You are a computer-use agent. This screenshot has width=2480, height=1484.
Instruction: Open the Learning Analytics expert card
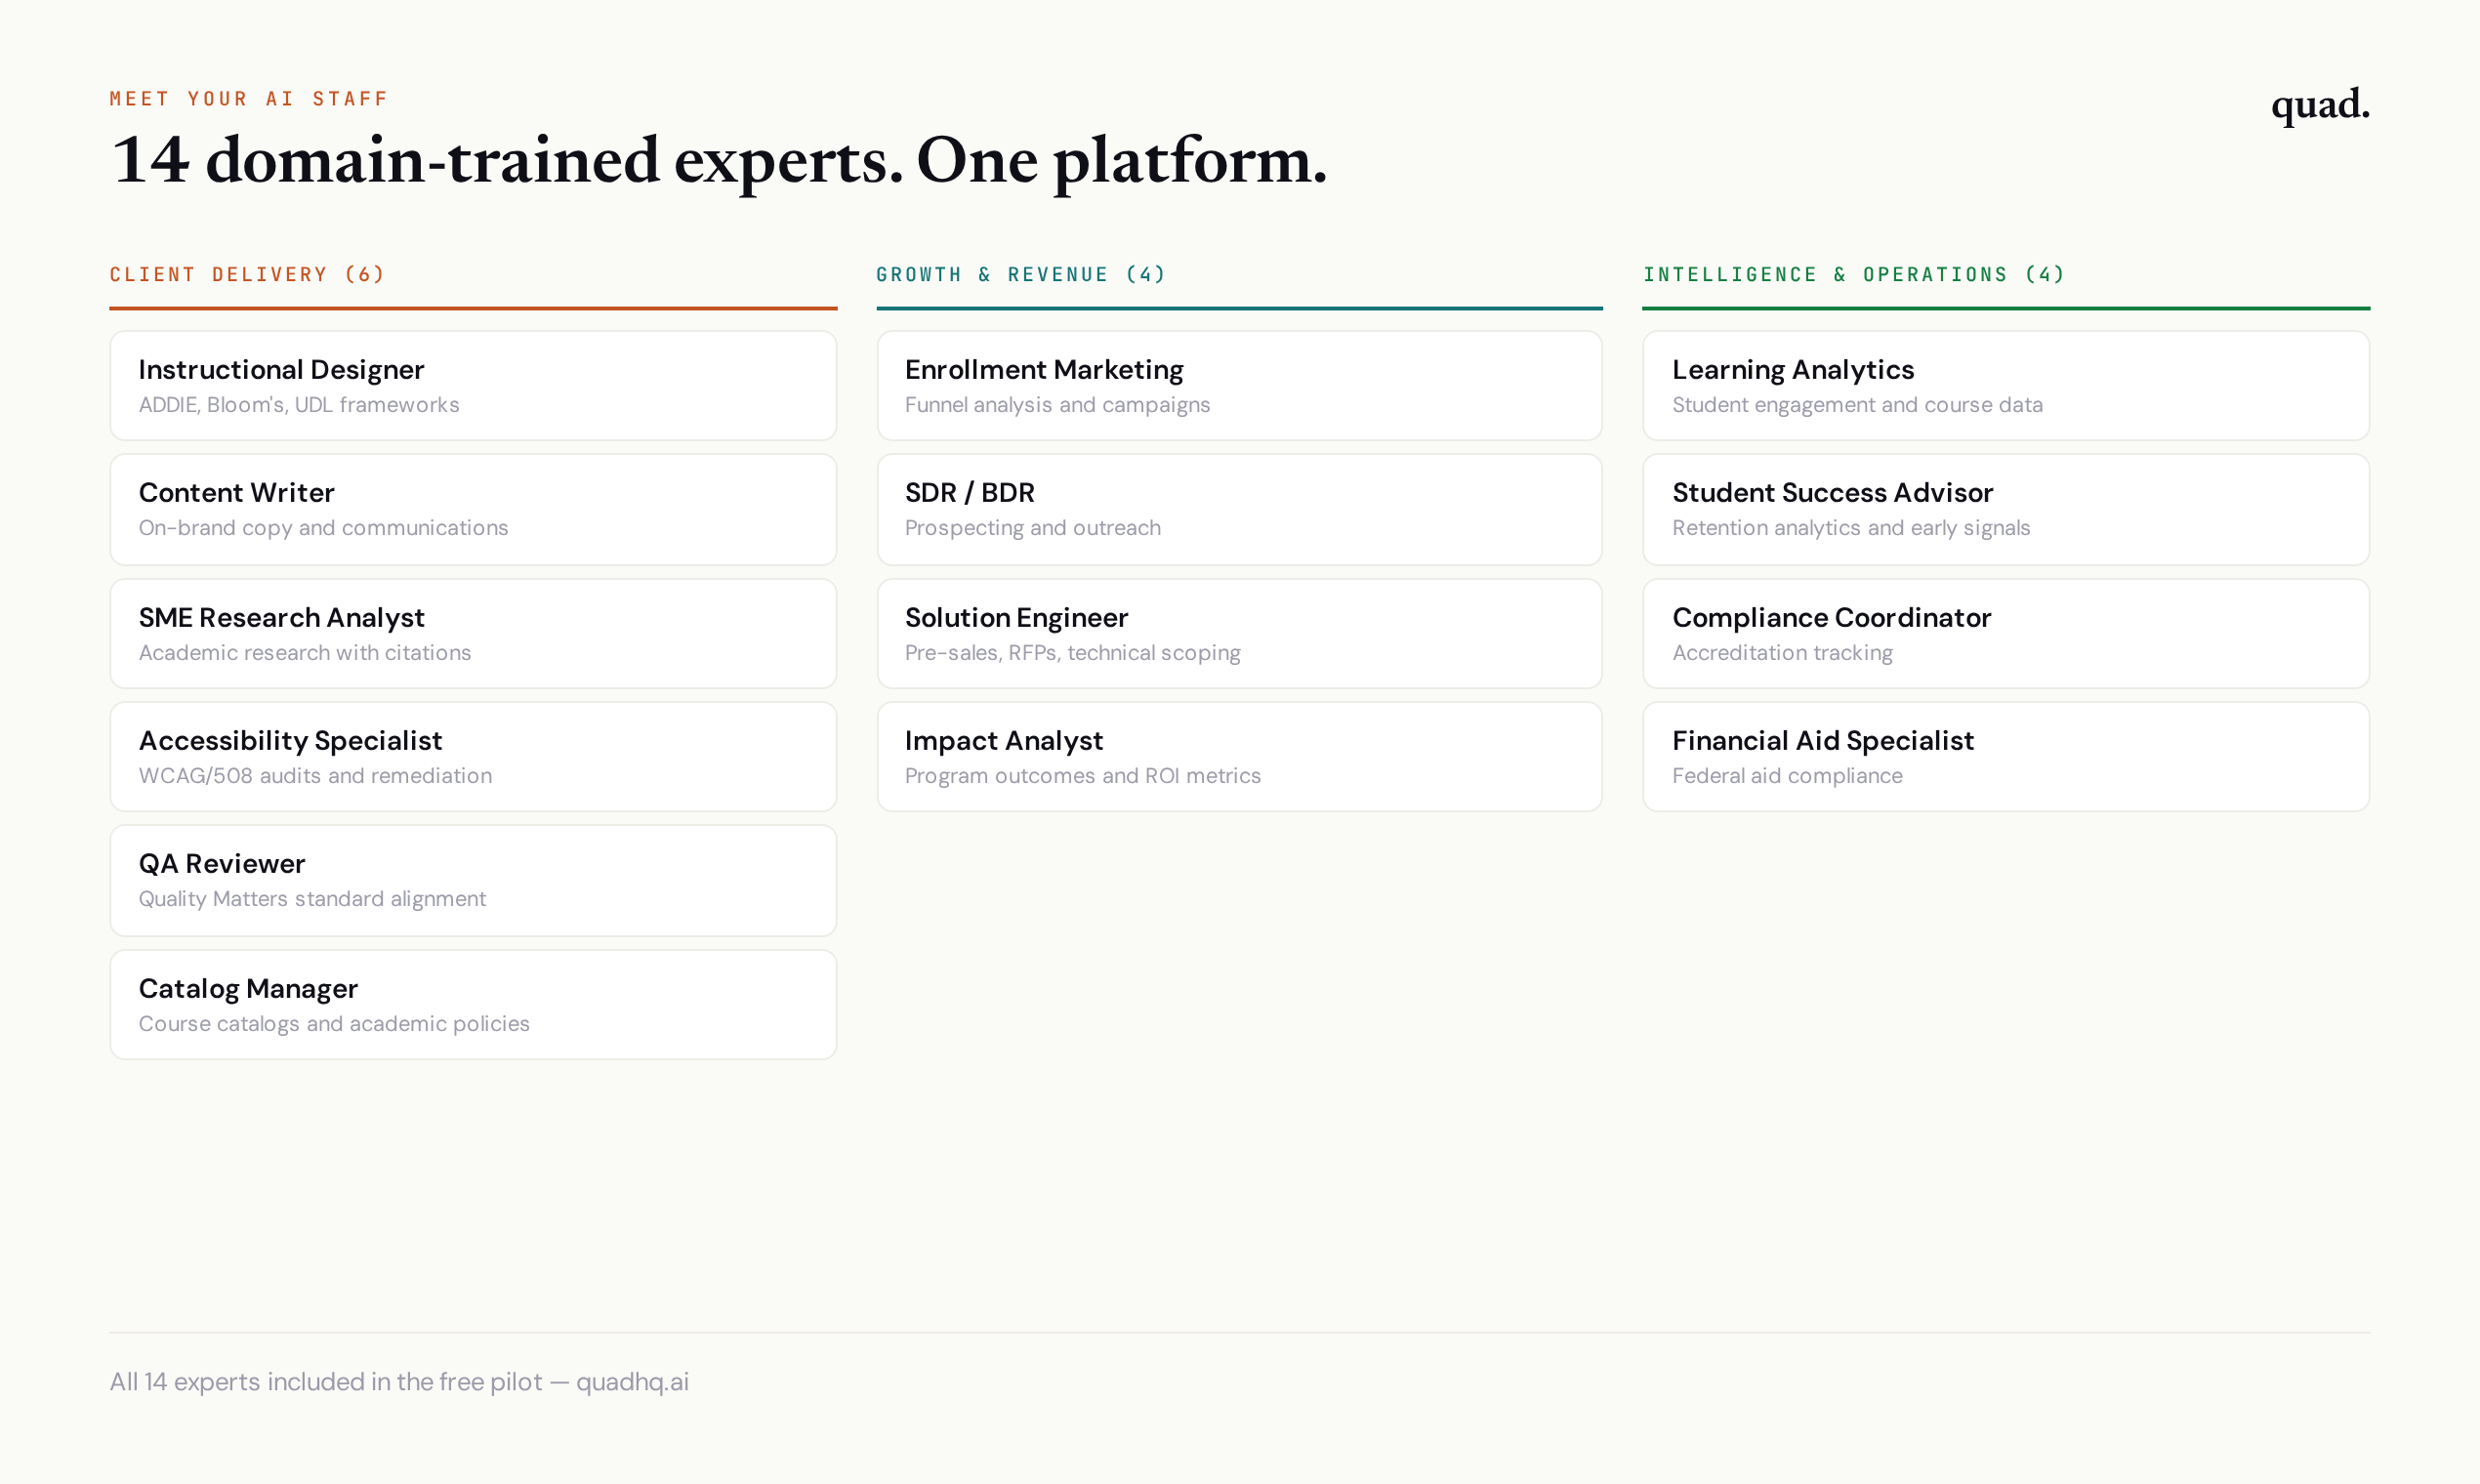coord(2006,385)
